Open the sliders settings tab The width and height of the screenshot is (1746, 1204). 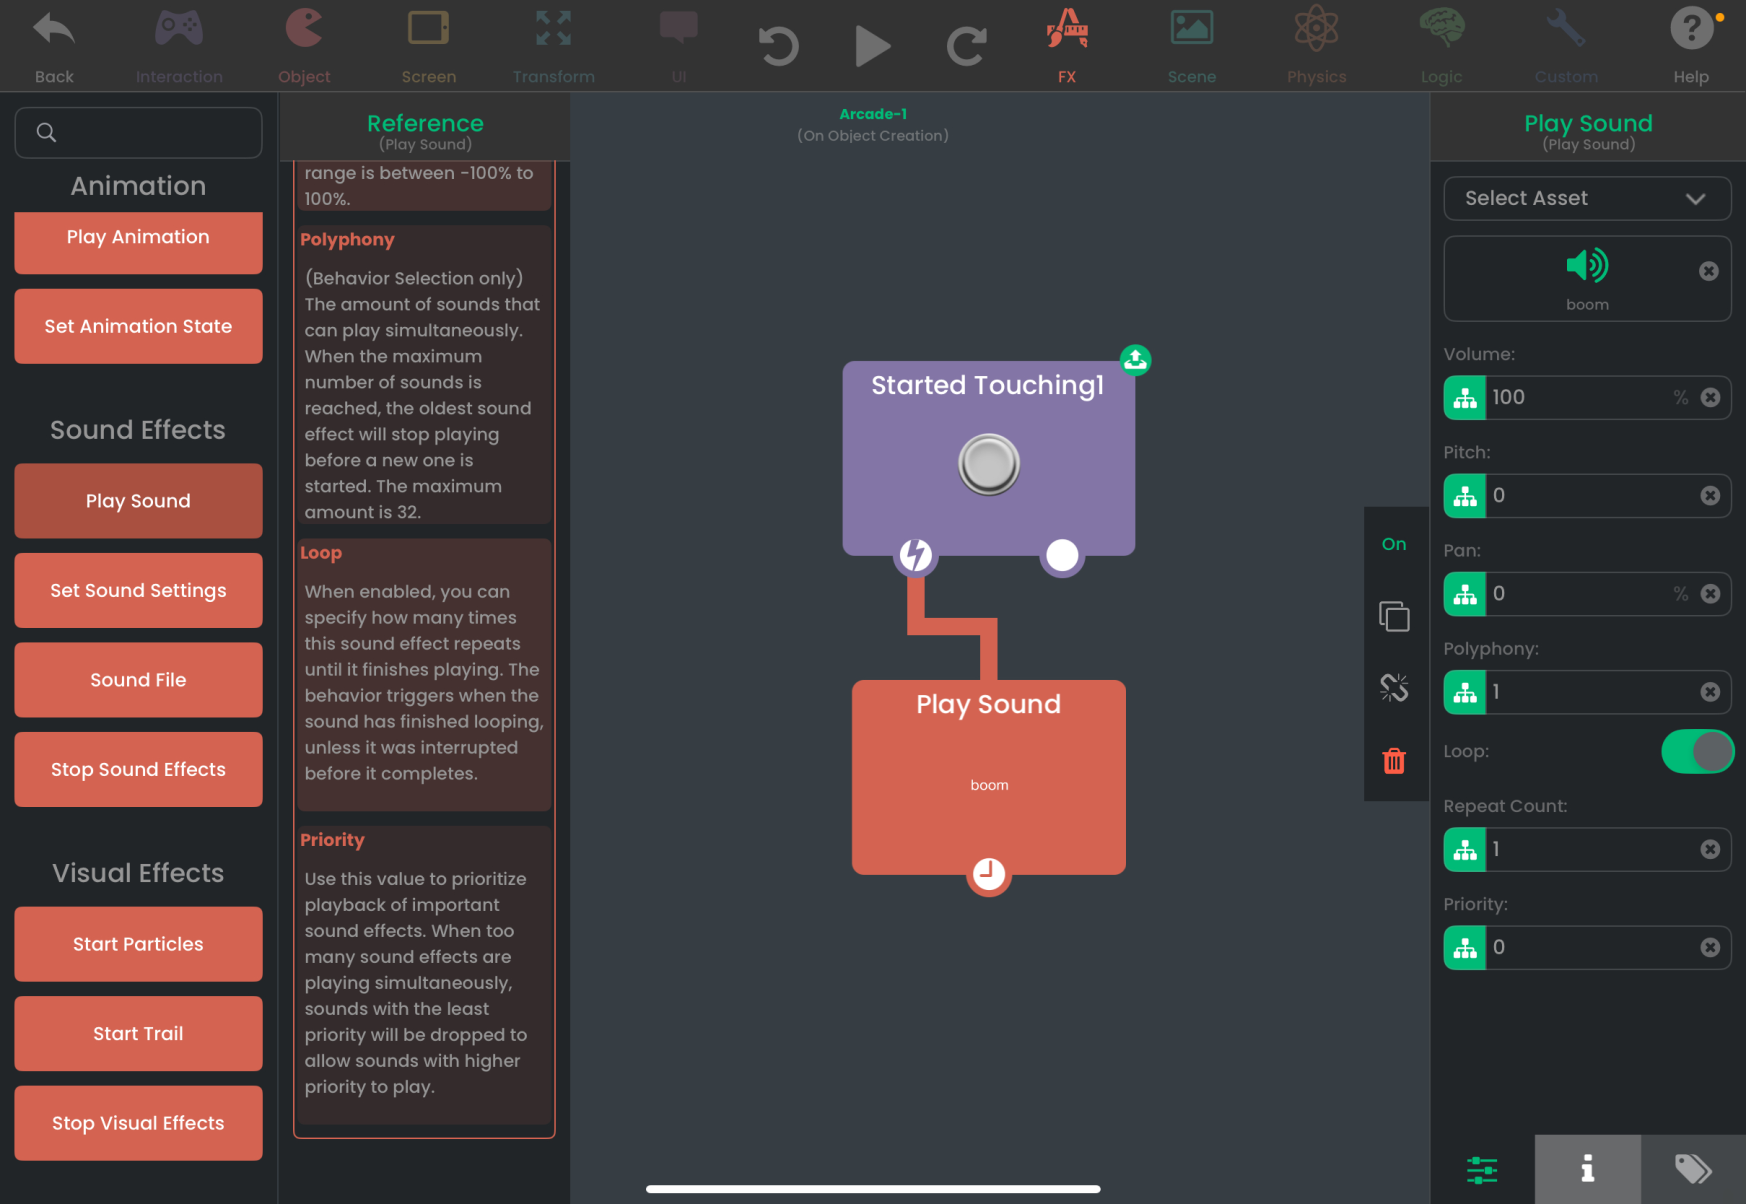[x=1482, y=1168]
